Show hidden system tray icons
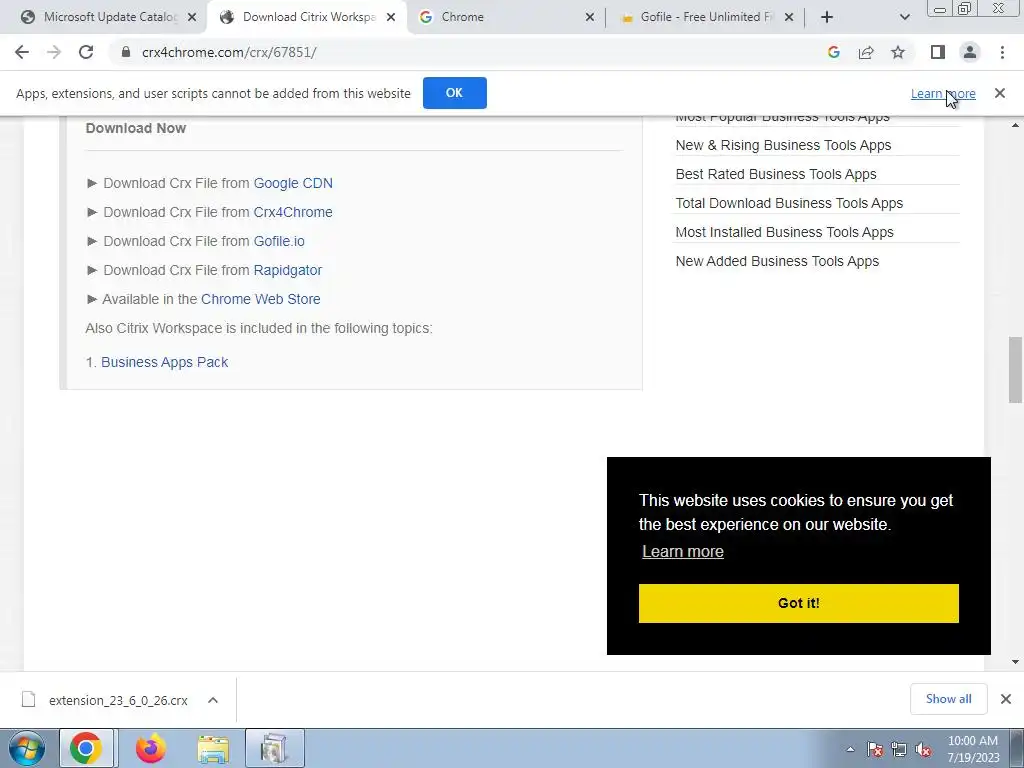This screenshot has width=1024, height=768. (850, 749)
